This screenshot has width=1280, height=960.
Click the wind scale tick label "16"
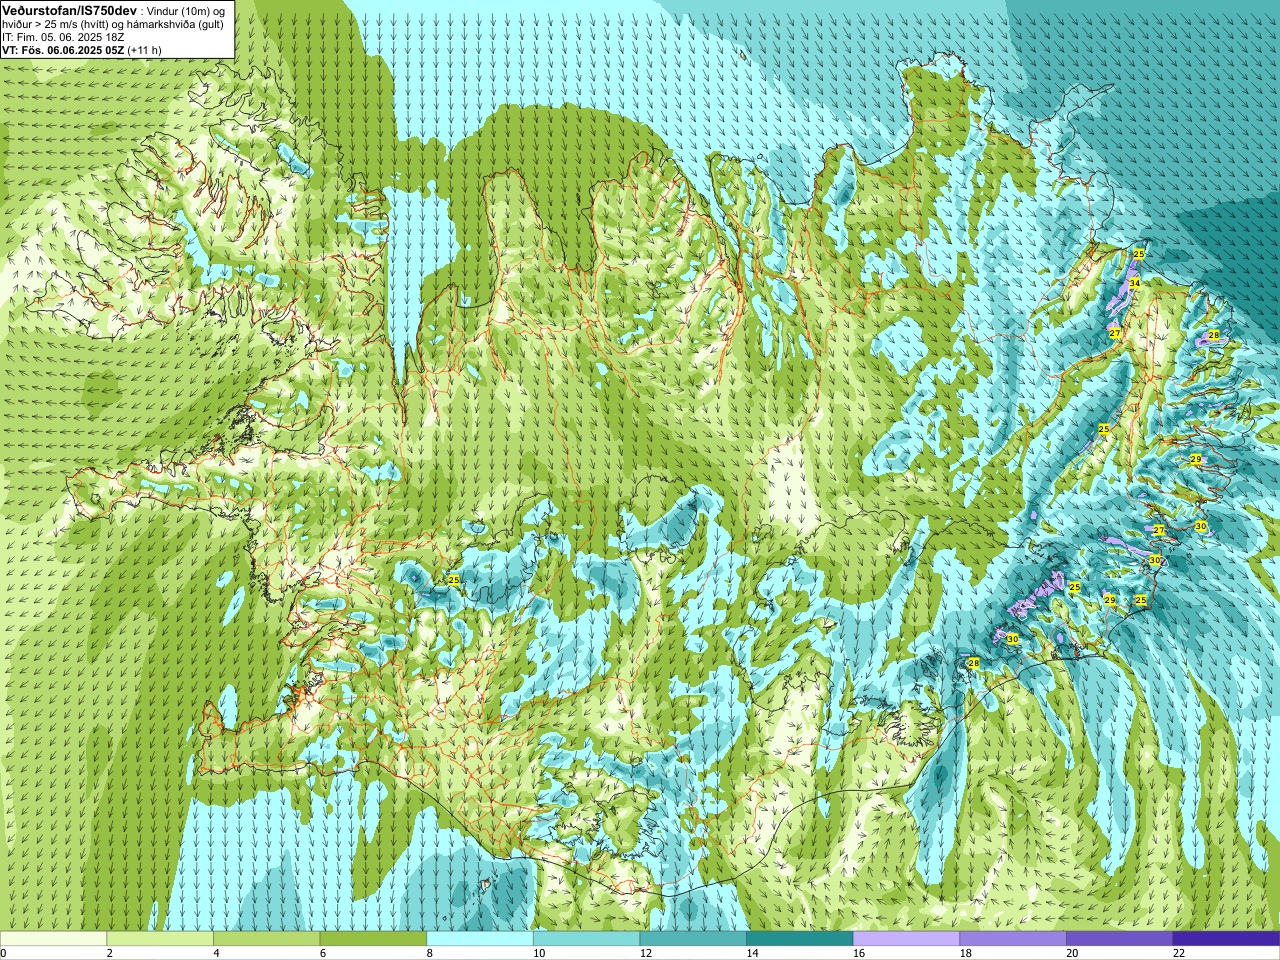click(x=859, y=953)
